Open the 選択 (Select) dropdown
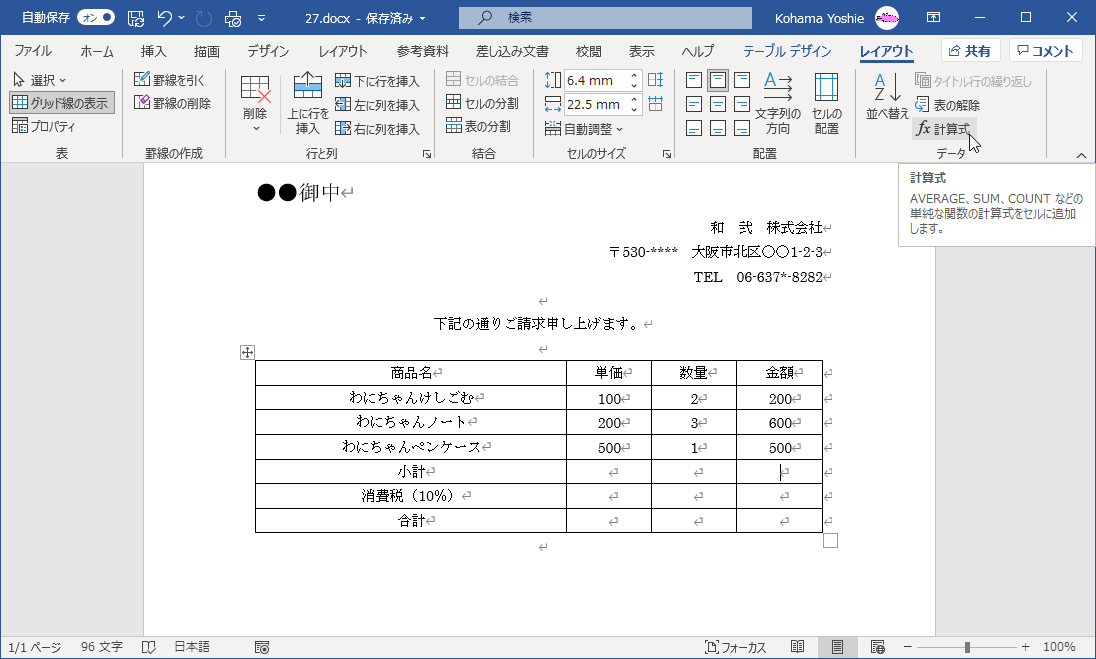 [40, 80]
